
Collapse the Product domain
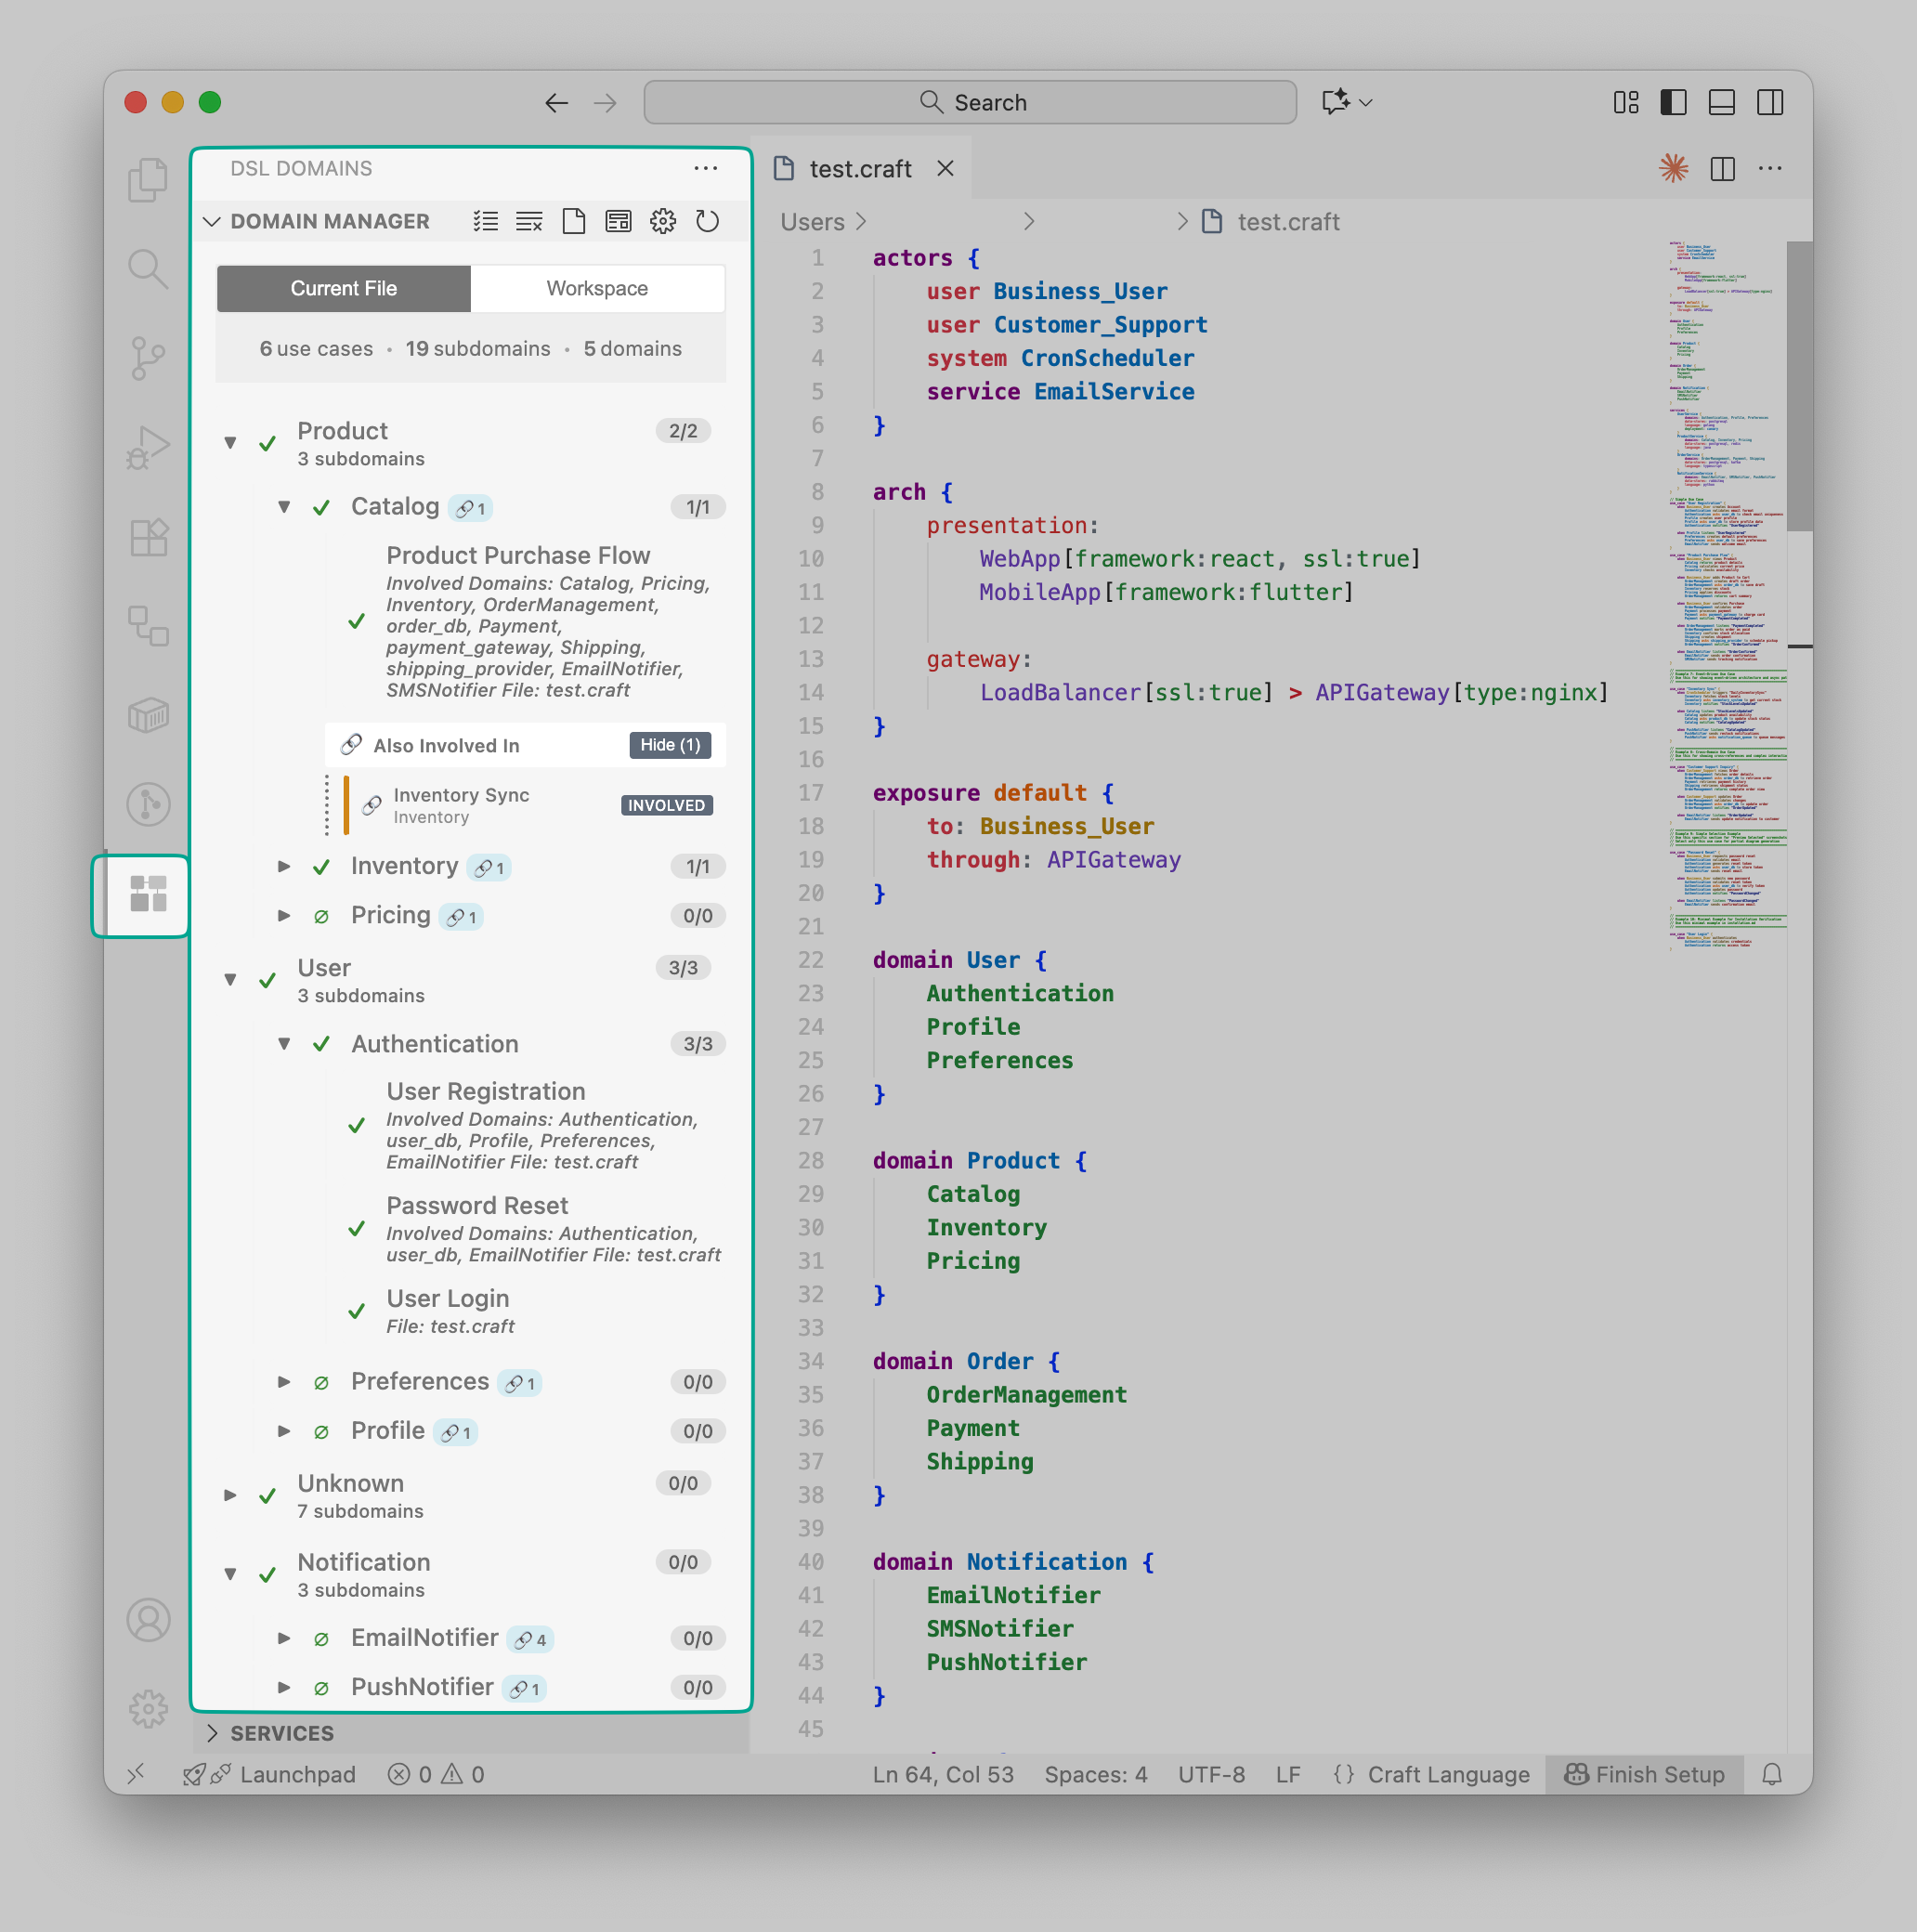(230, 442)
